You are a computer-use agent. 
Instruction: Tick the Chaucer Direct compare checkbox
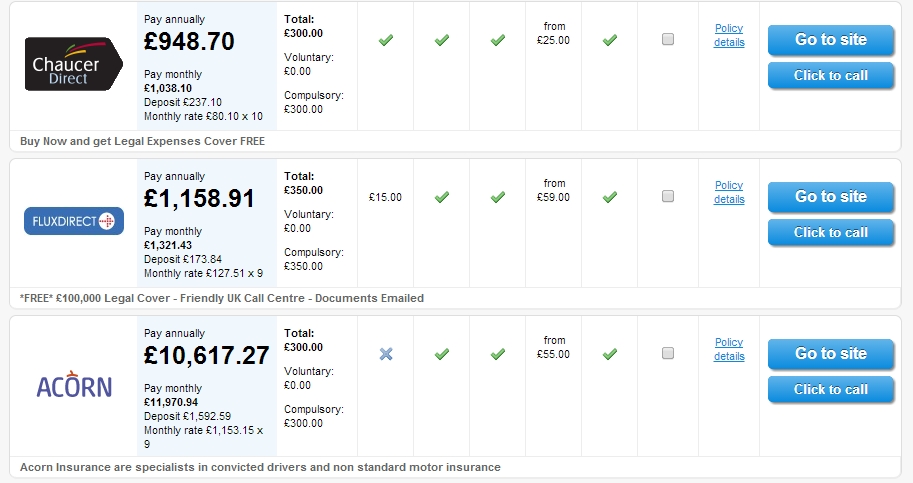pos(668,39)
